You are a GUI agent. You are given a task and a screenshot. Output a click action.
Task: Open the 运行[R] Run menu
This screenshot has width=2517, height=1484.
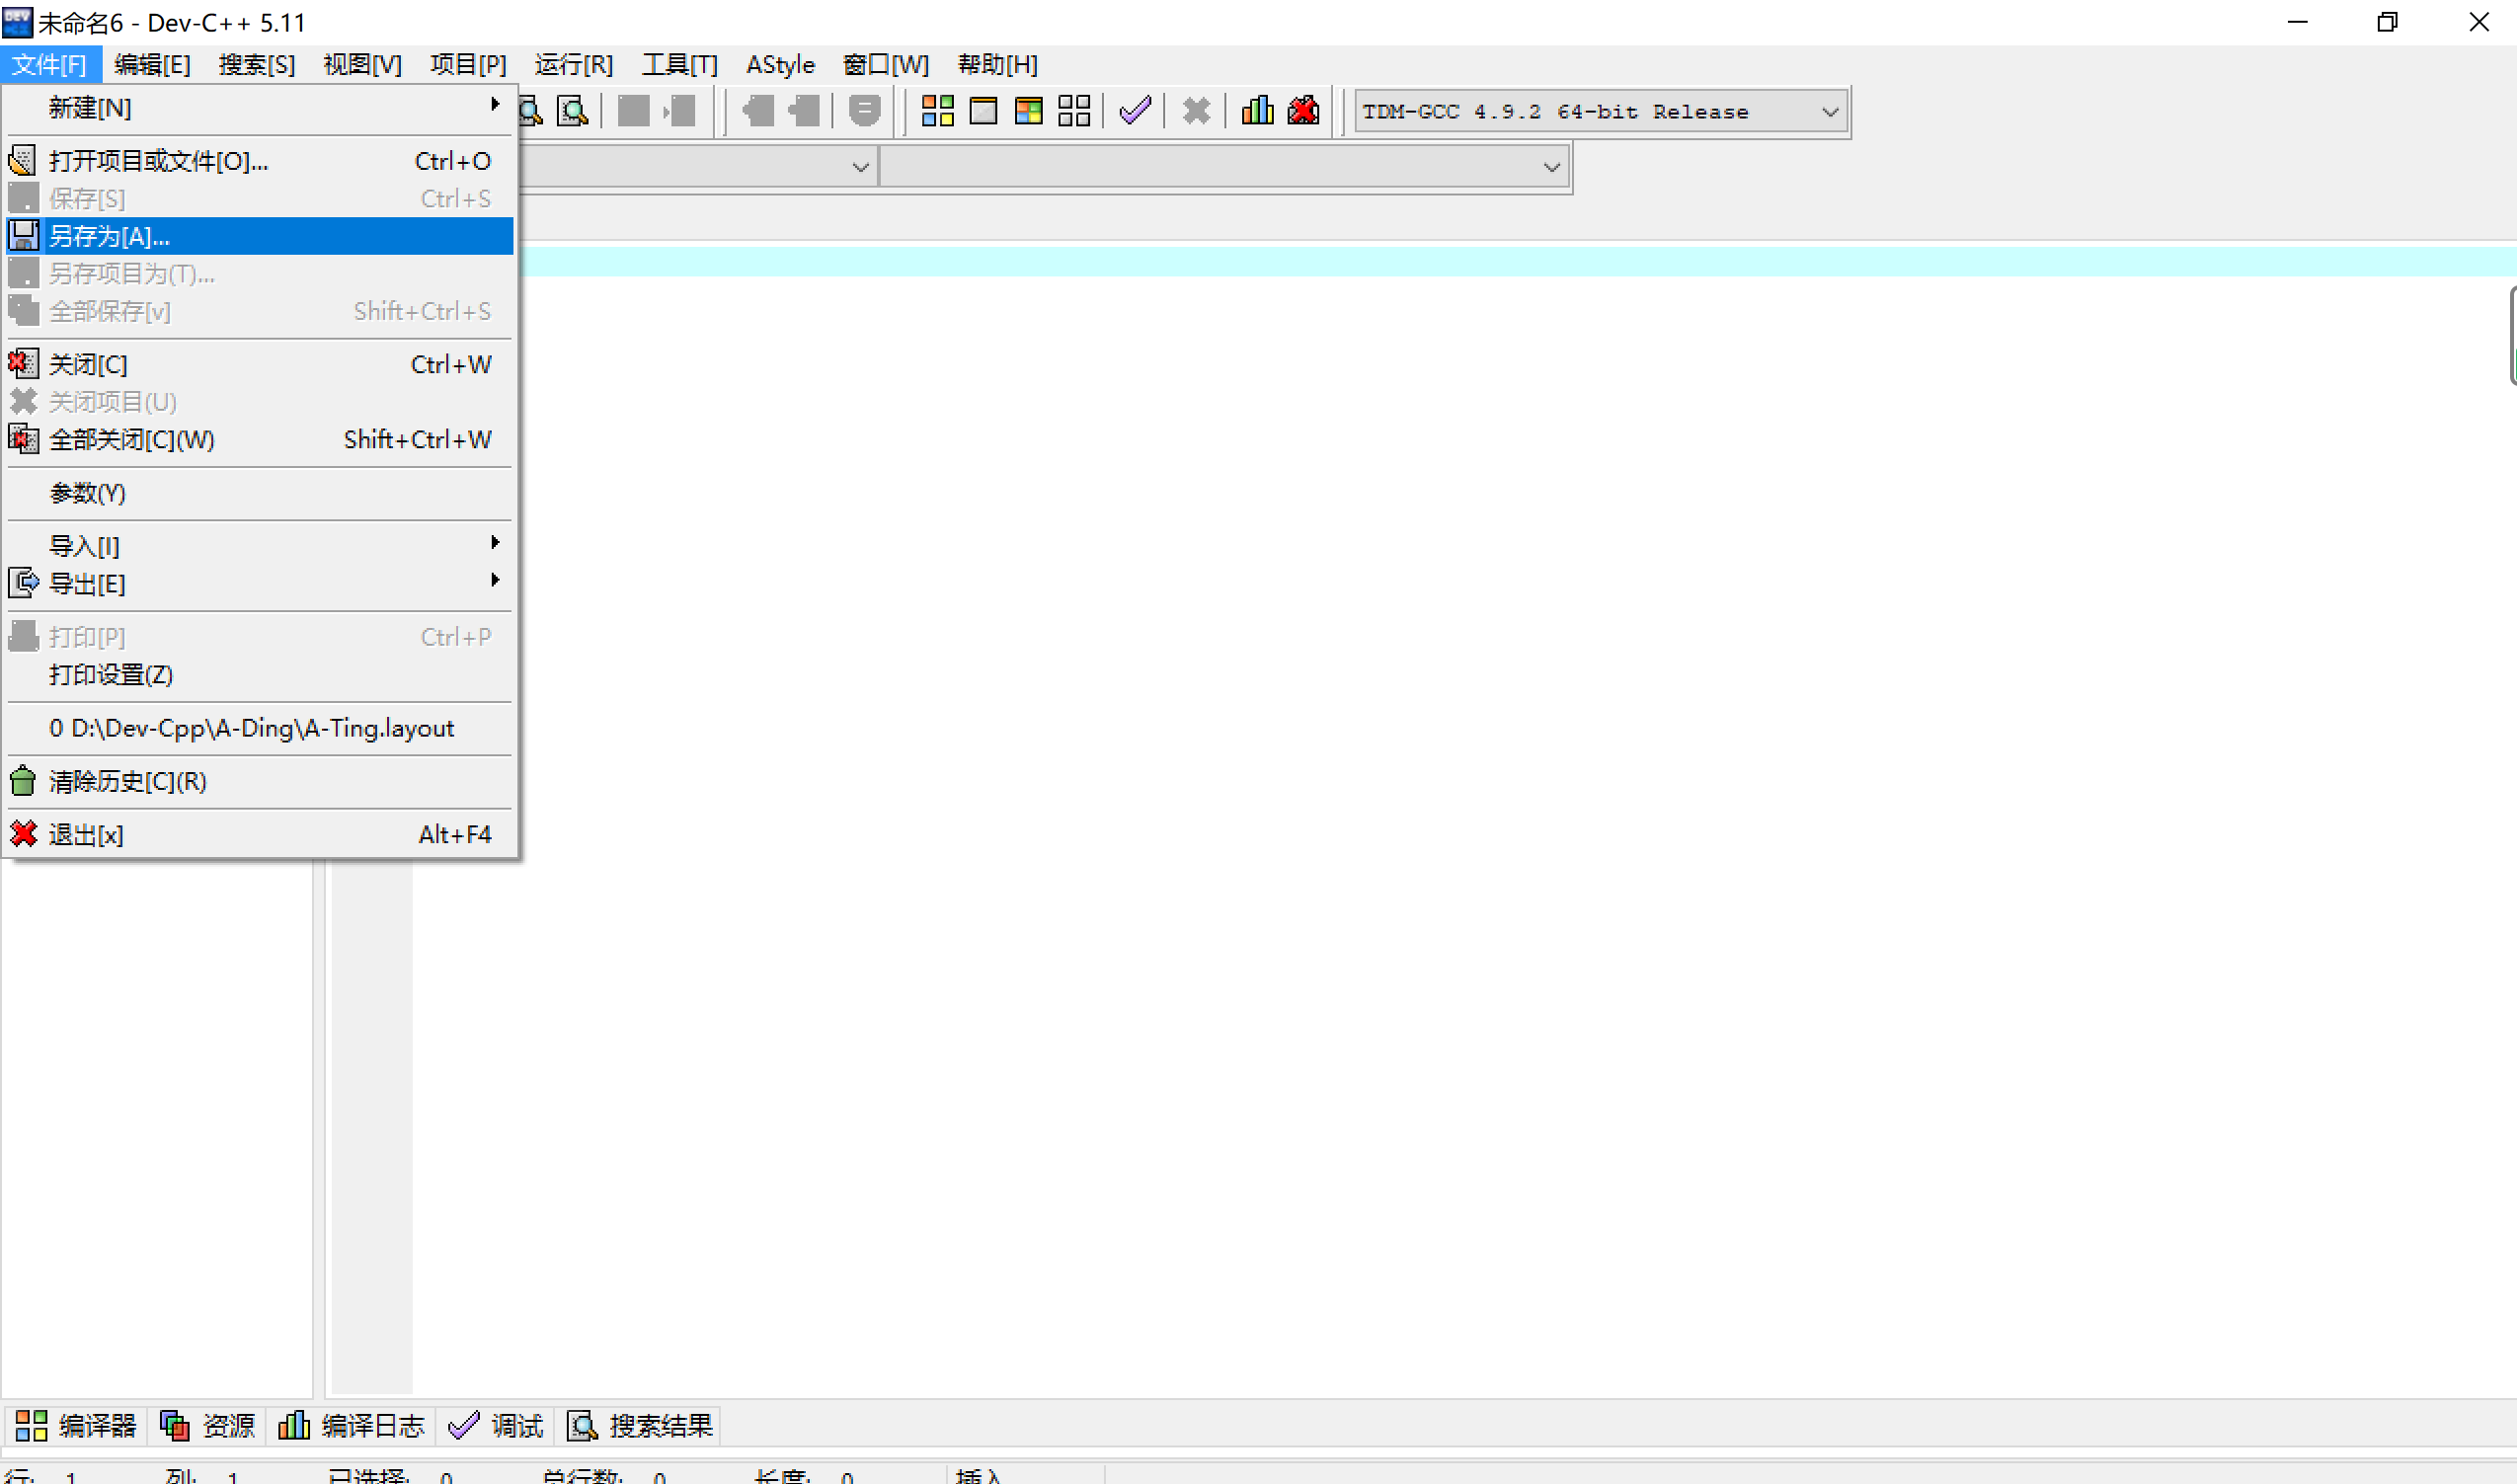pos(573,65)
